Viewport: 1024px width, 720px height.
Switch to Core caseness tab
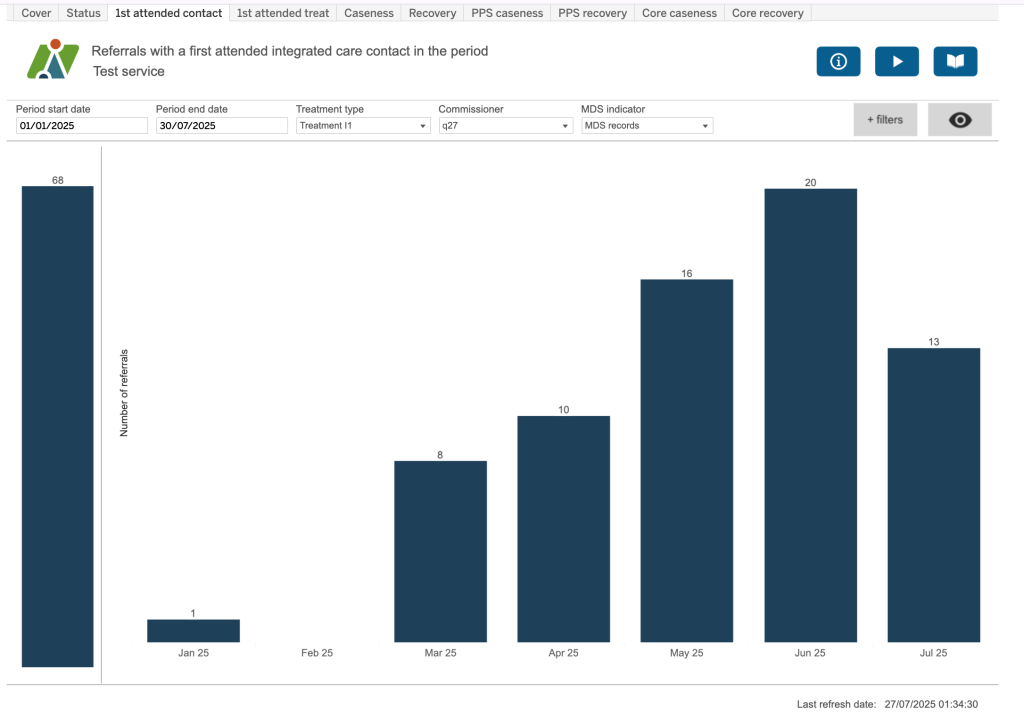point(679,13)
